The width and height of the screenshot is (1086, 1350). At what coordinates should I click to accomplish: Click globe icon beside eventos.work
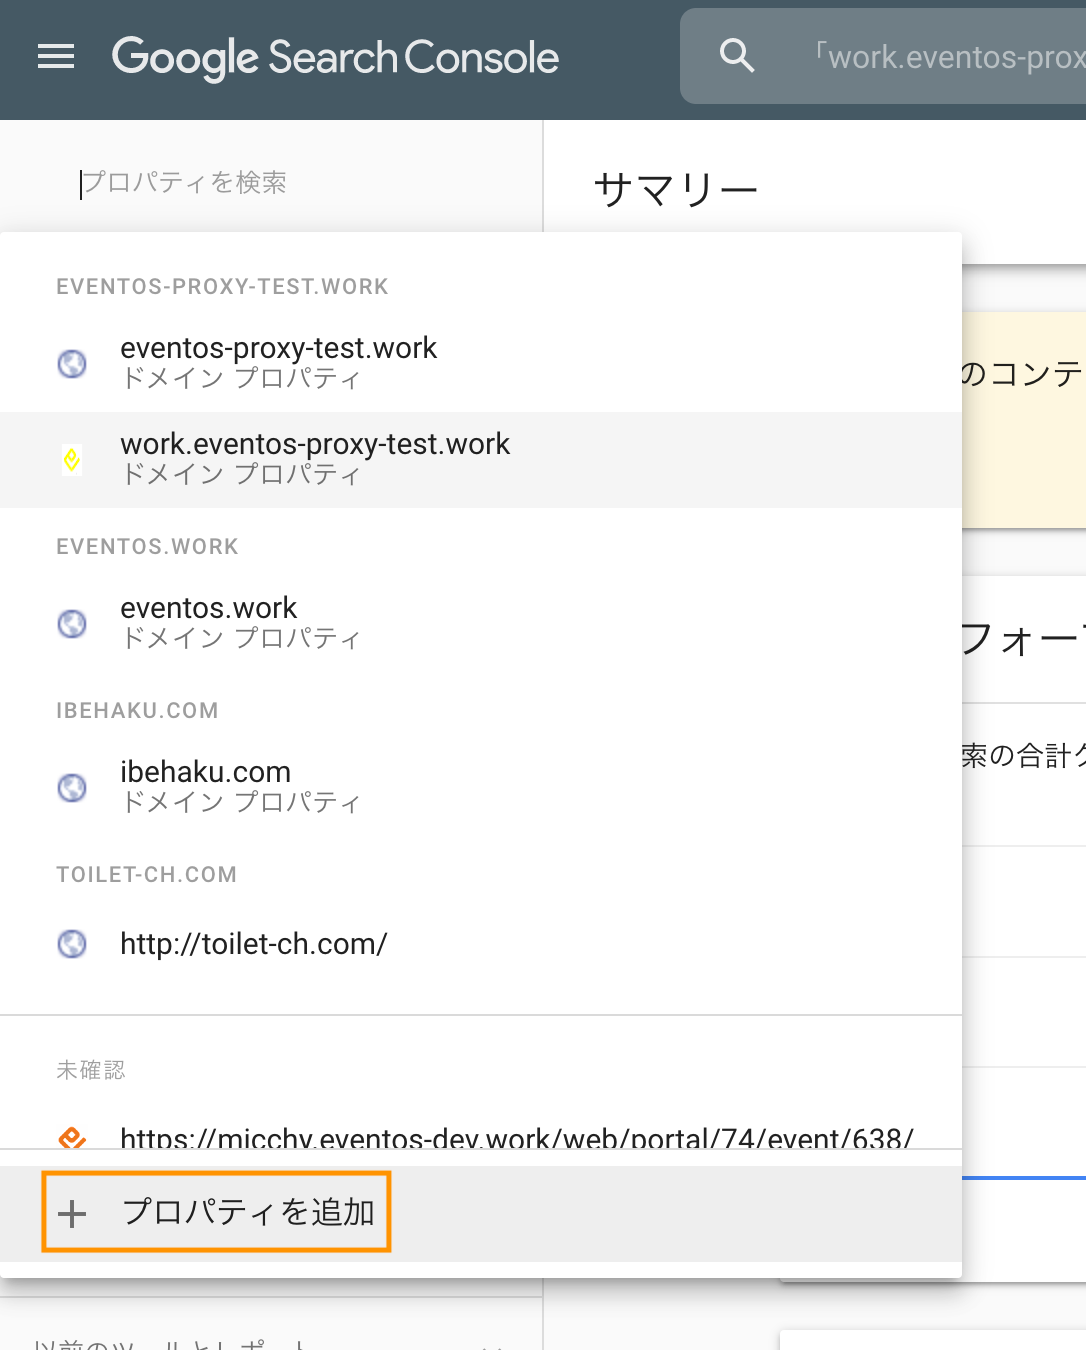point(72,623)
